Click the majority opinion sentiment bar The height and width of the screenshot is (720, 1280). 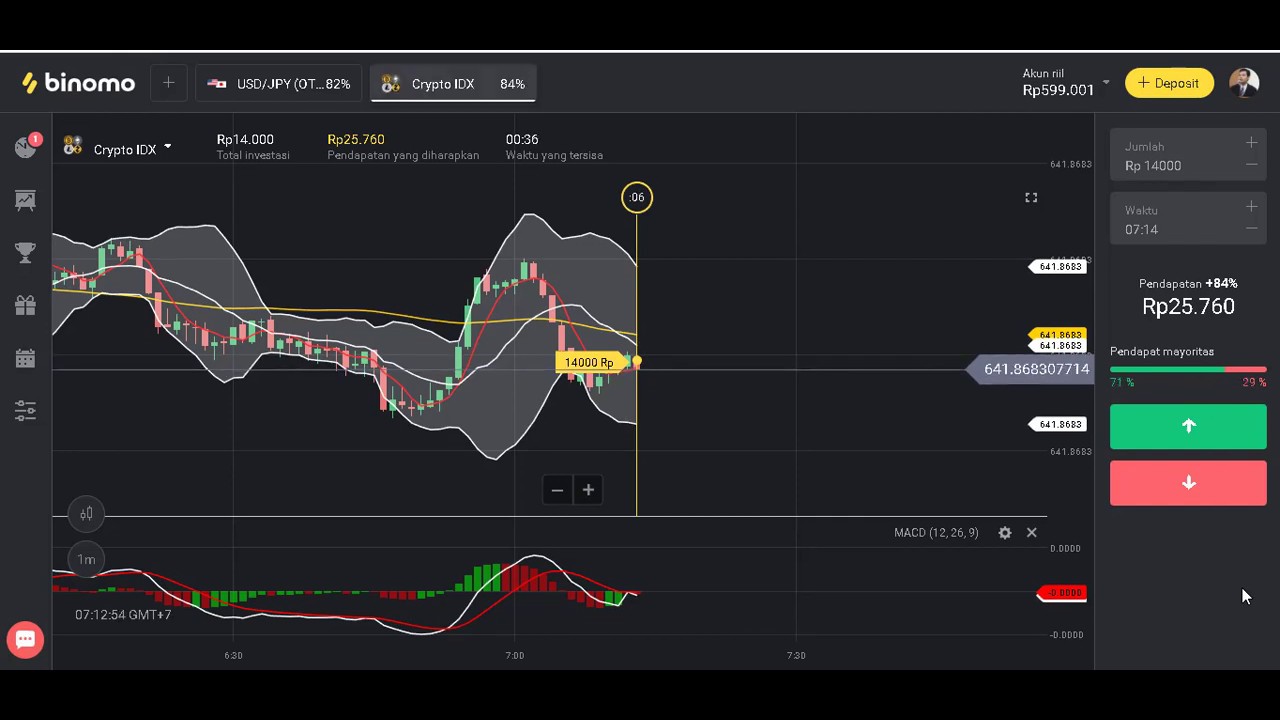click(1188, 370)
